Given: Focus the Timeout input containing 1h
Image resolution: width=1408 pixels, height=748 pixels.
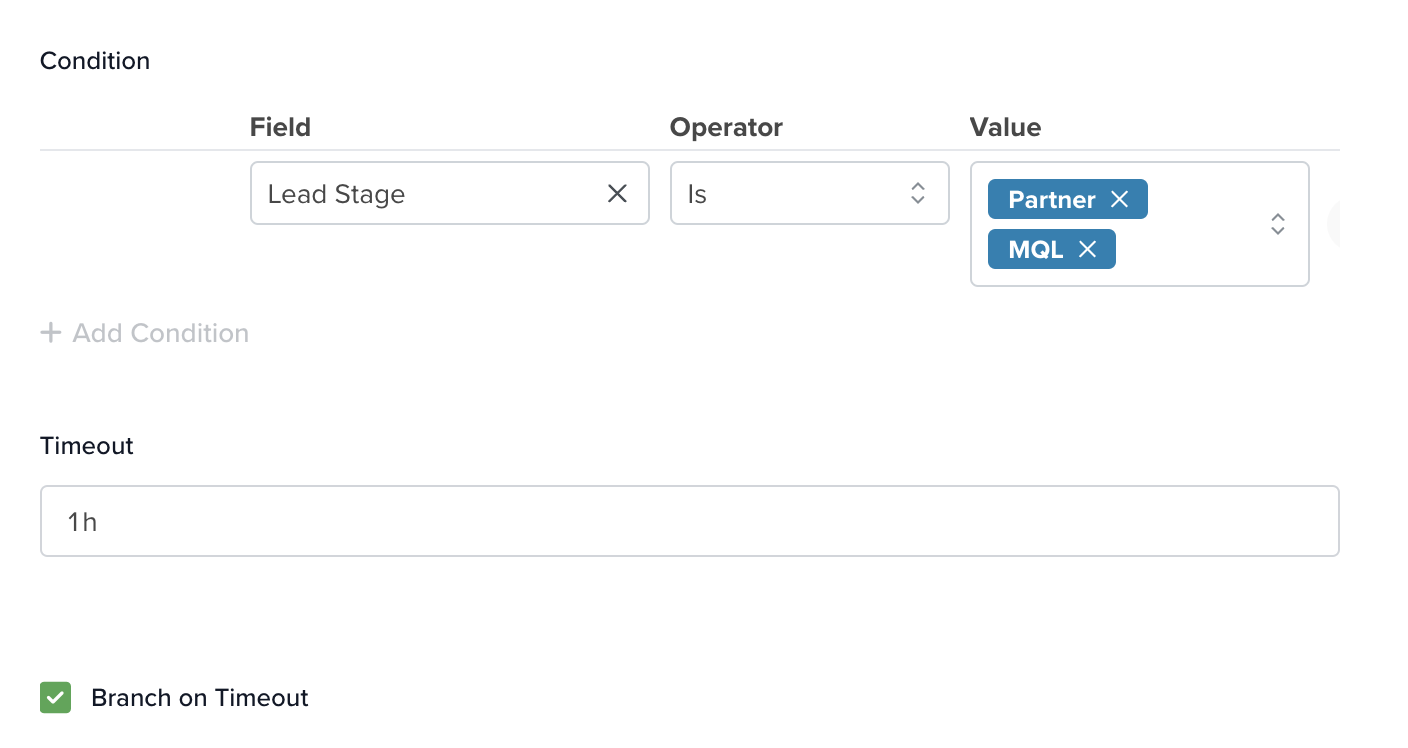Looking at the screenshot, I should [689, 521].
